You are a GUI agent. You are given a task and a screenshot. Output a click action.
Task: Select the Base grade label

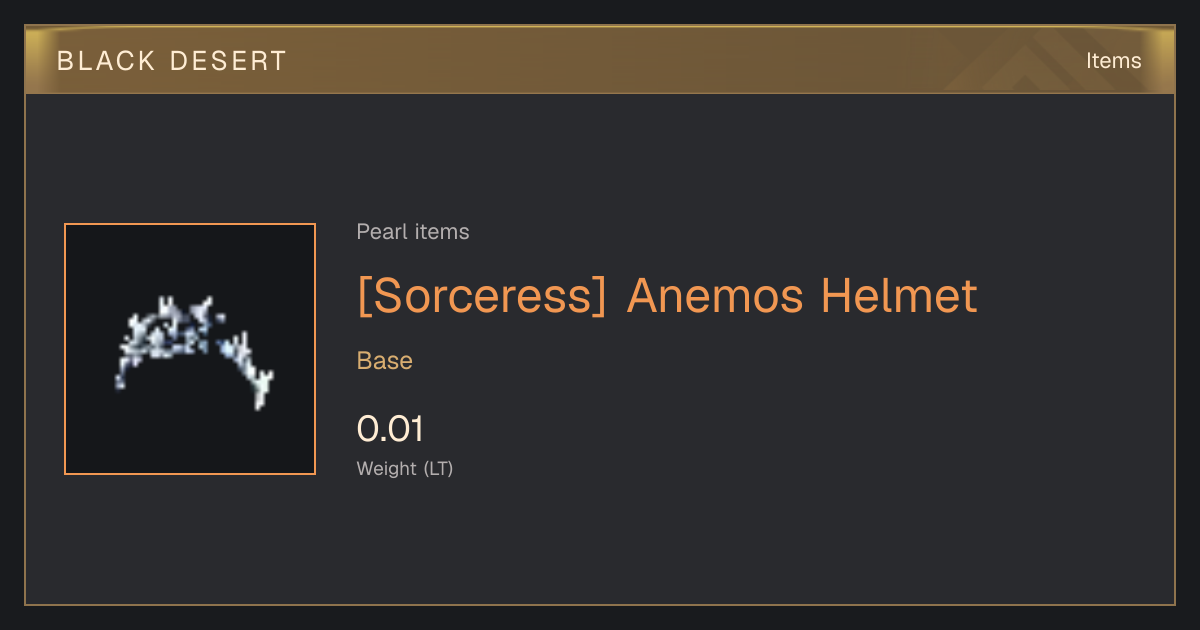pos(385,361)
